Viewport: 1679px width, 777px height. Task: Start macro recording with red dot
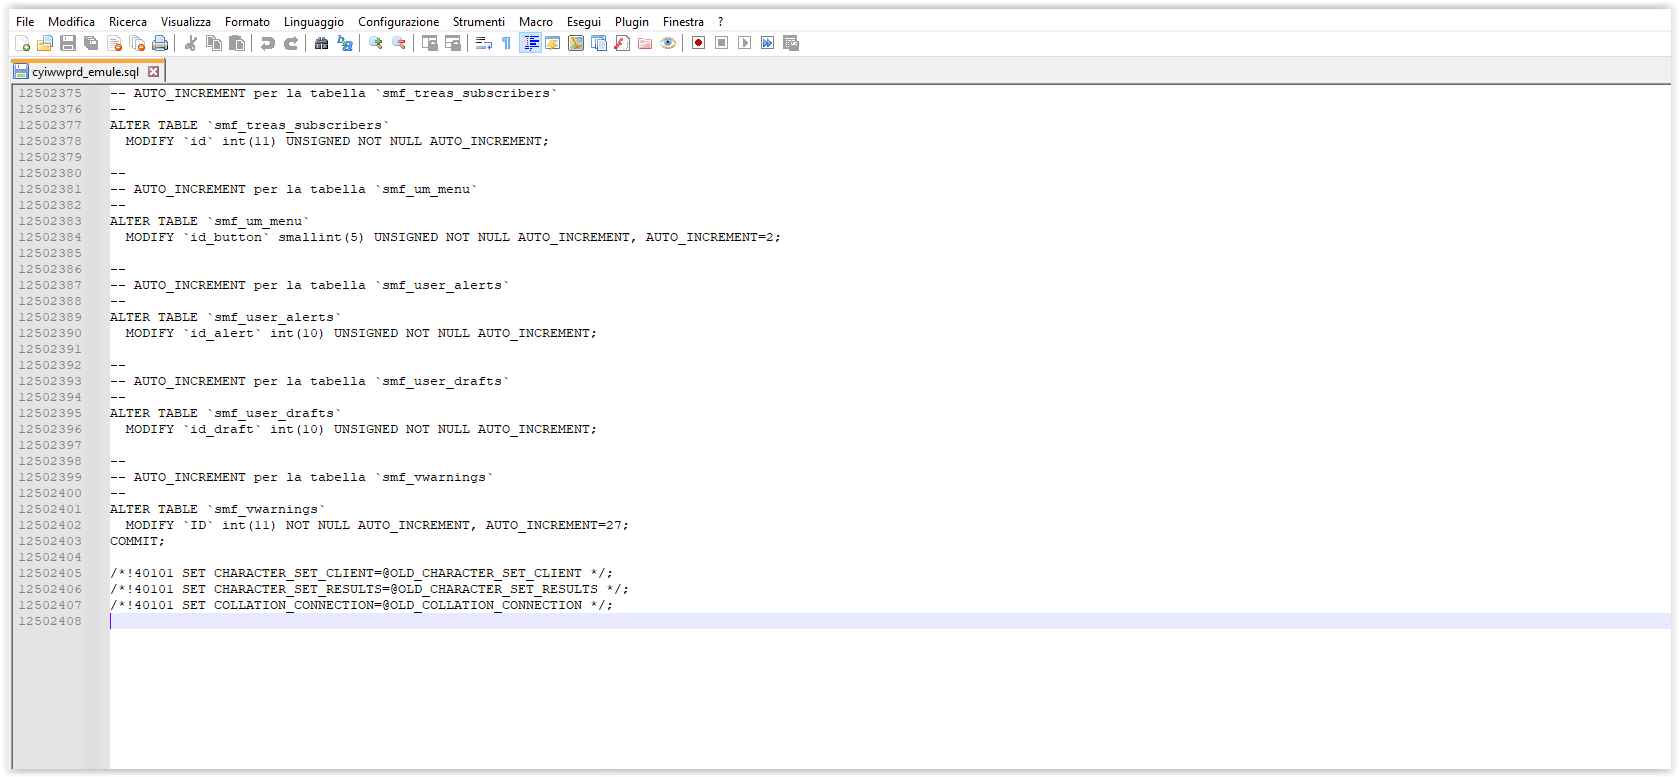(x=698, y=43)
